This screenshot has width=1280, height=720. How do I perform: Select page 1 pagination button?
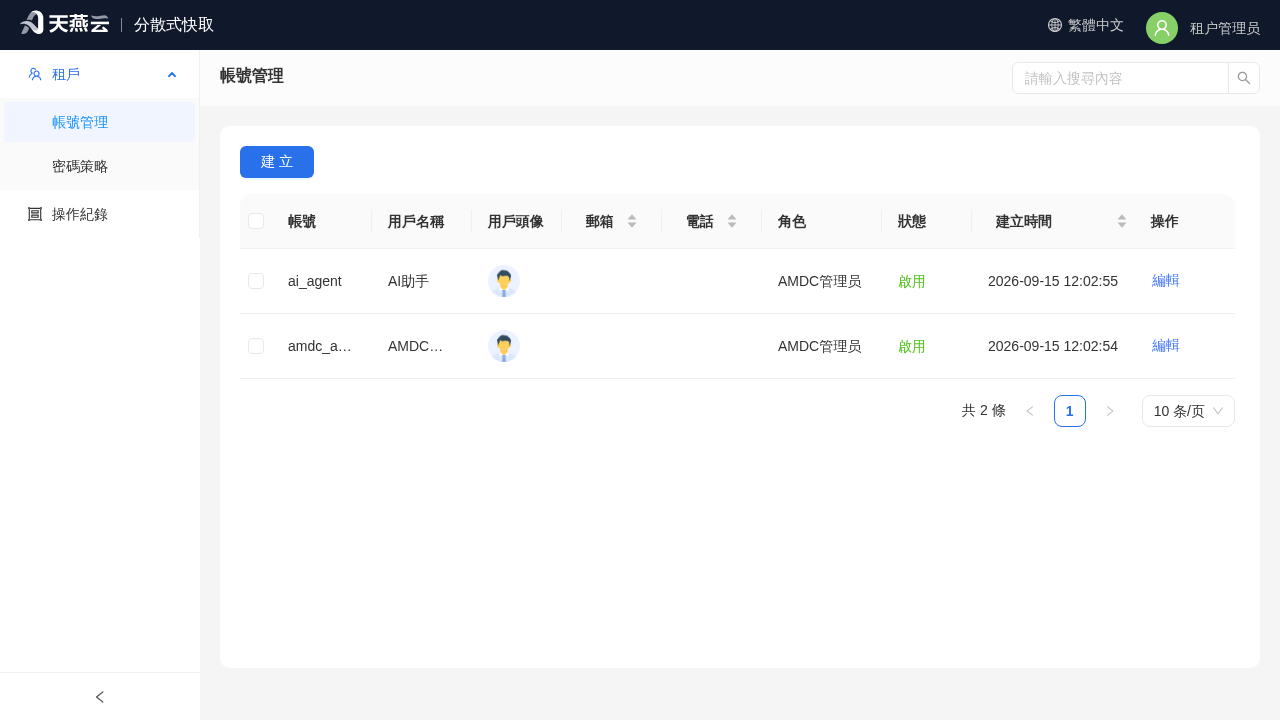1070,411
